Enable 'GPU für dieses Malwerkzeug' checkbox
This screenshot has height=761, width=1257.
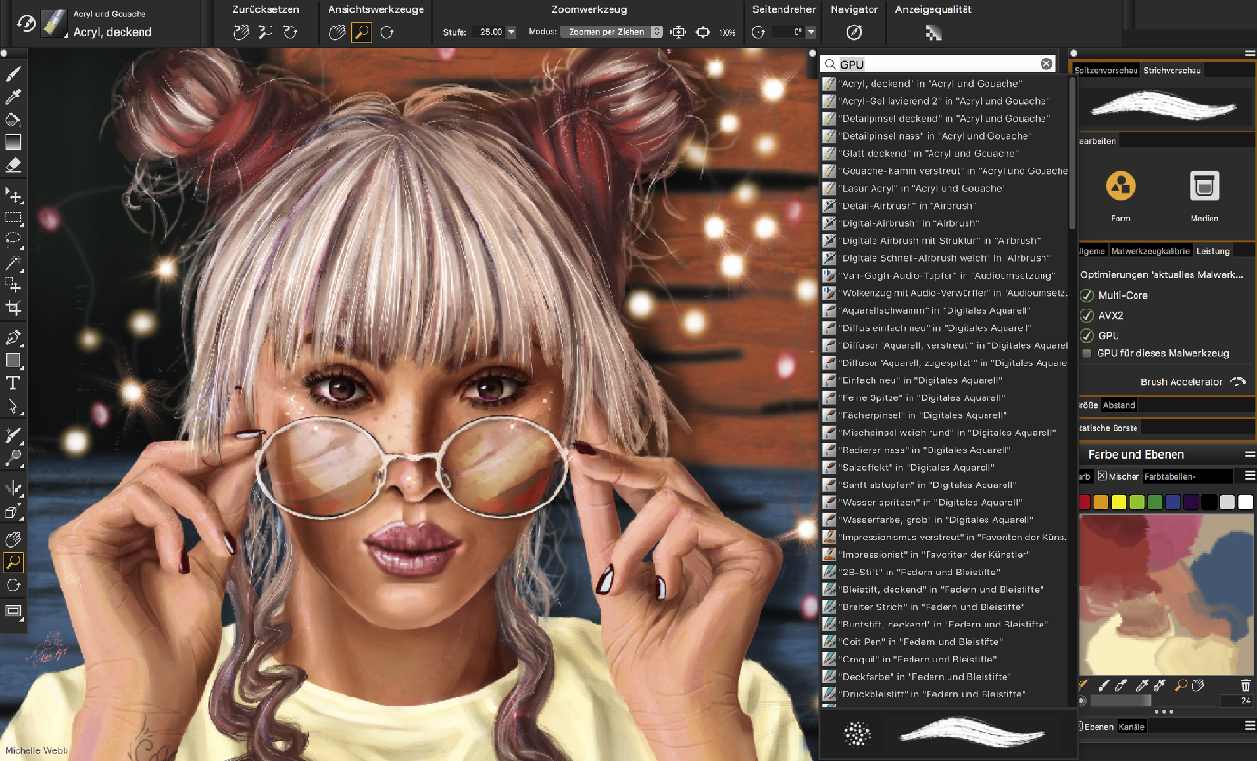point(1087,353)
